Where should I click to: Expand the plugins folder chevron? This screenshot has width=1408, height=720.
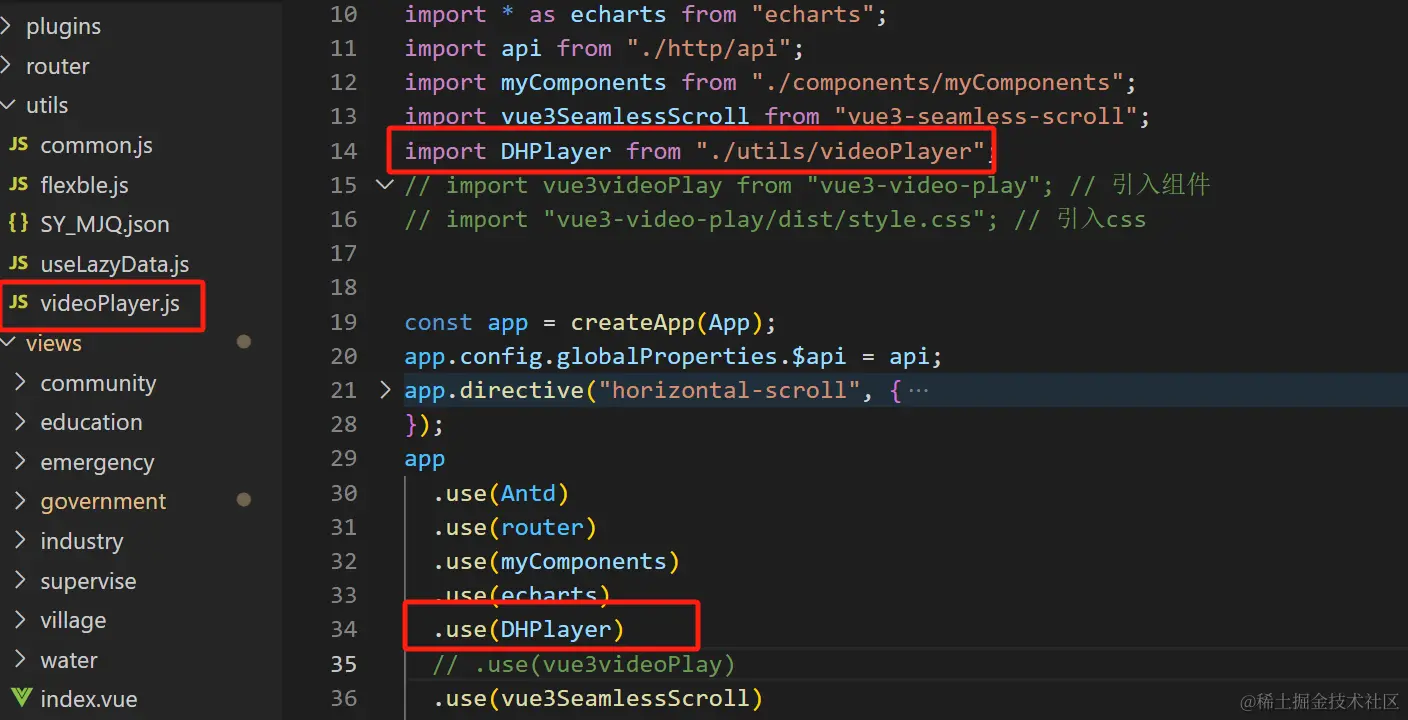8,27
